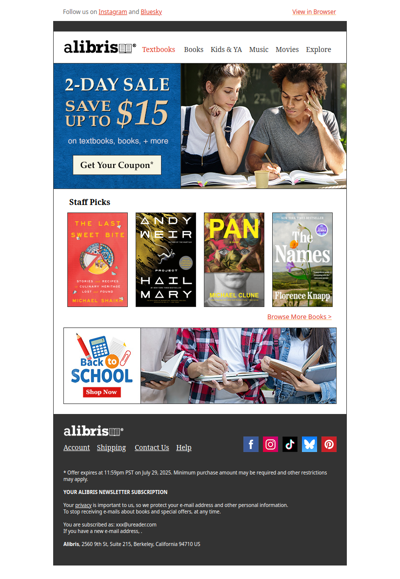Open The Names book cover

point(302,260)
